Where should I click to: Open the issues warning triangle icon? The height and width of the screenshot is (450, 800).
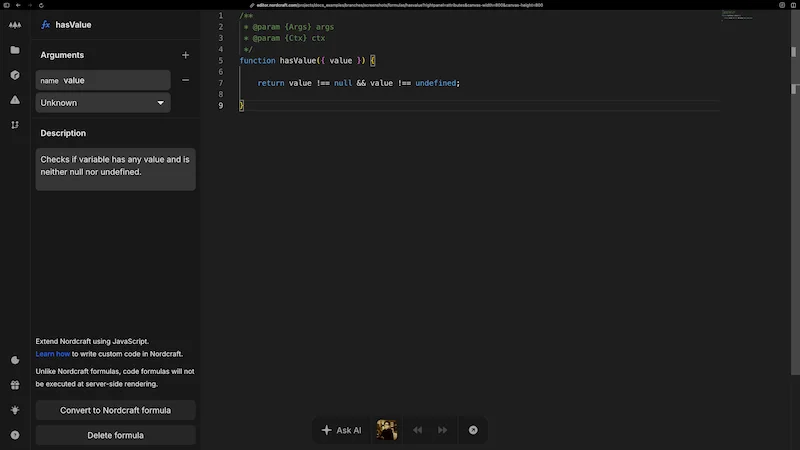click(15, 100)
